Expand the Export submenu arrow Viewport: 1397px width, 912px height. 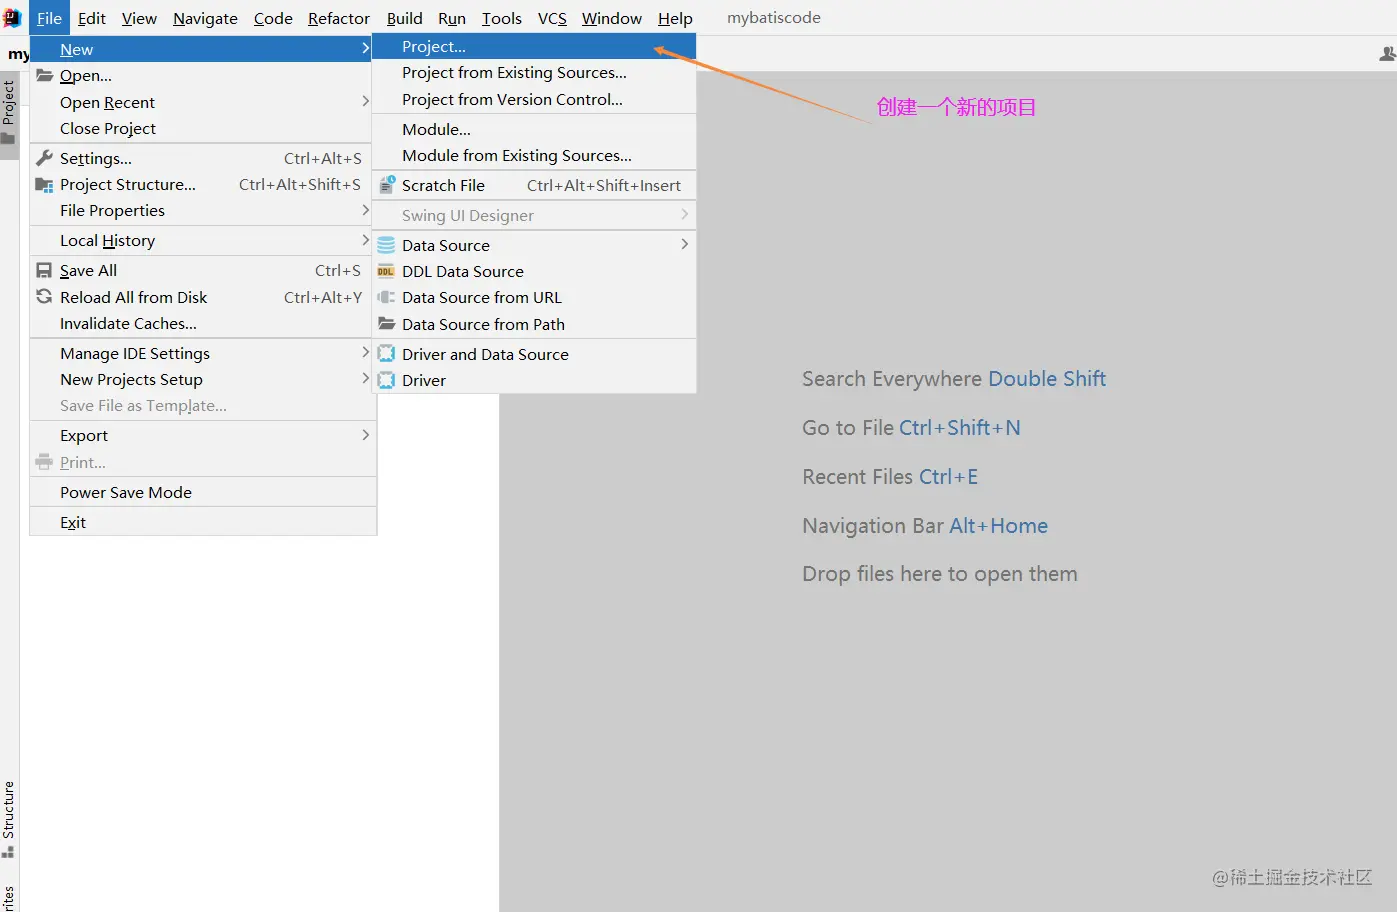(x=365, y=435)
